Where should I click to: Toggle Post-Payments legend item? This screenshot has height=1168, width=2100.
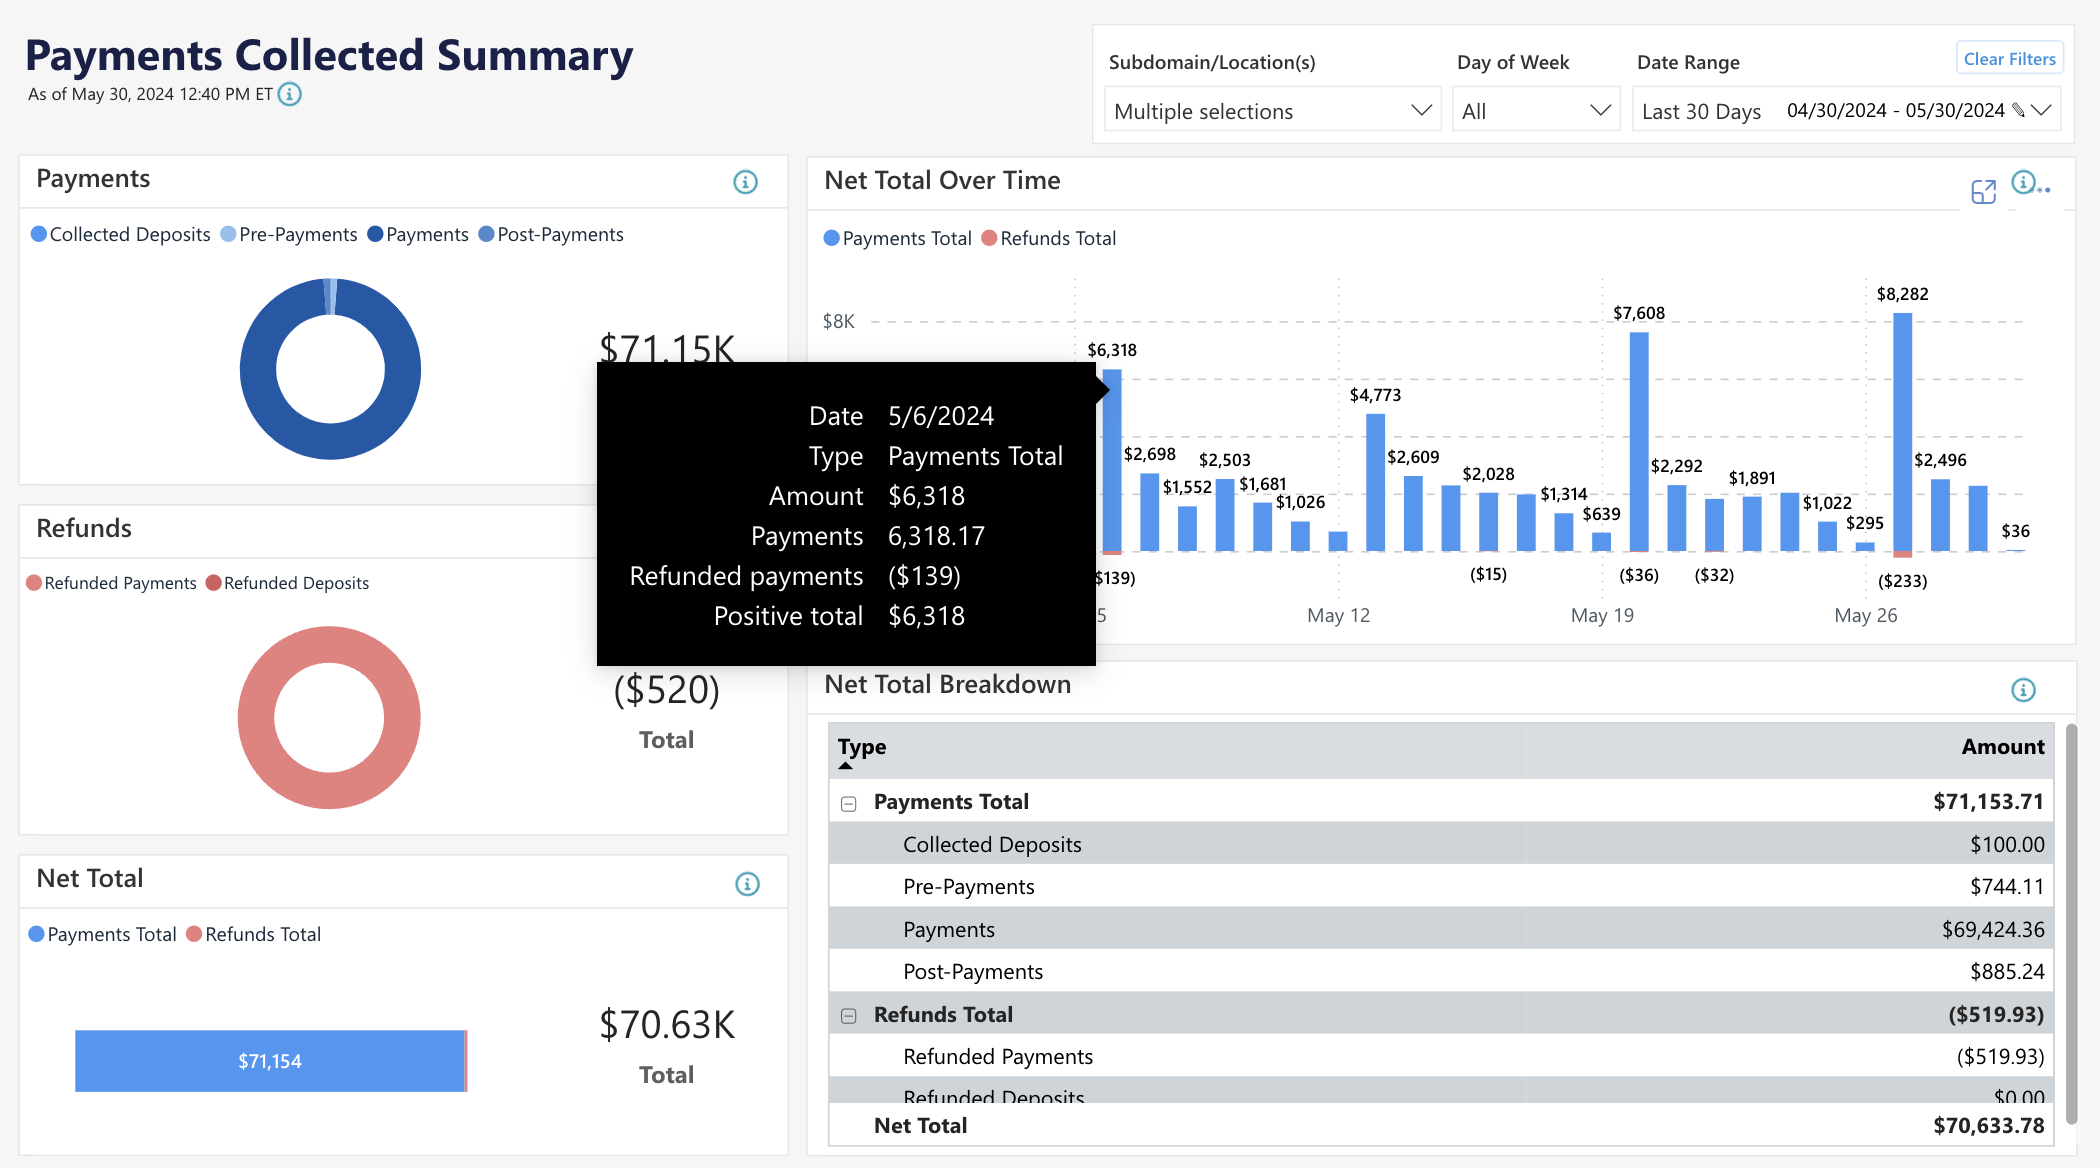click(x=551, y=234)
